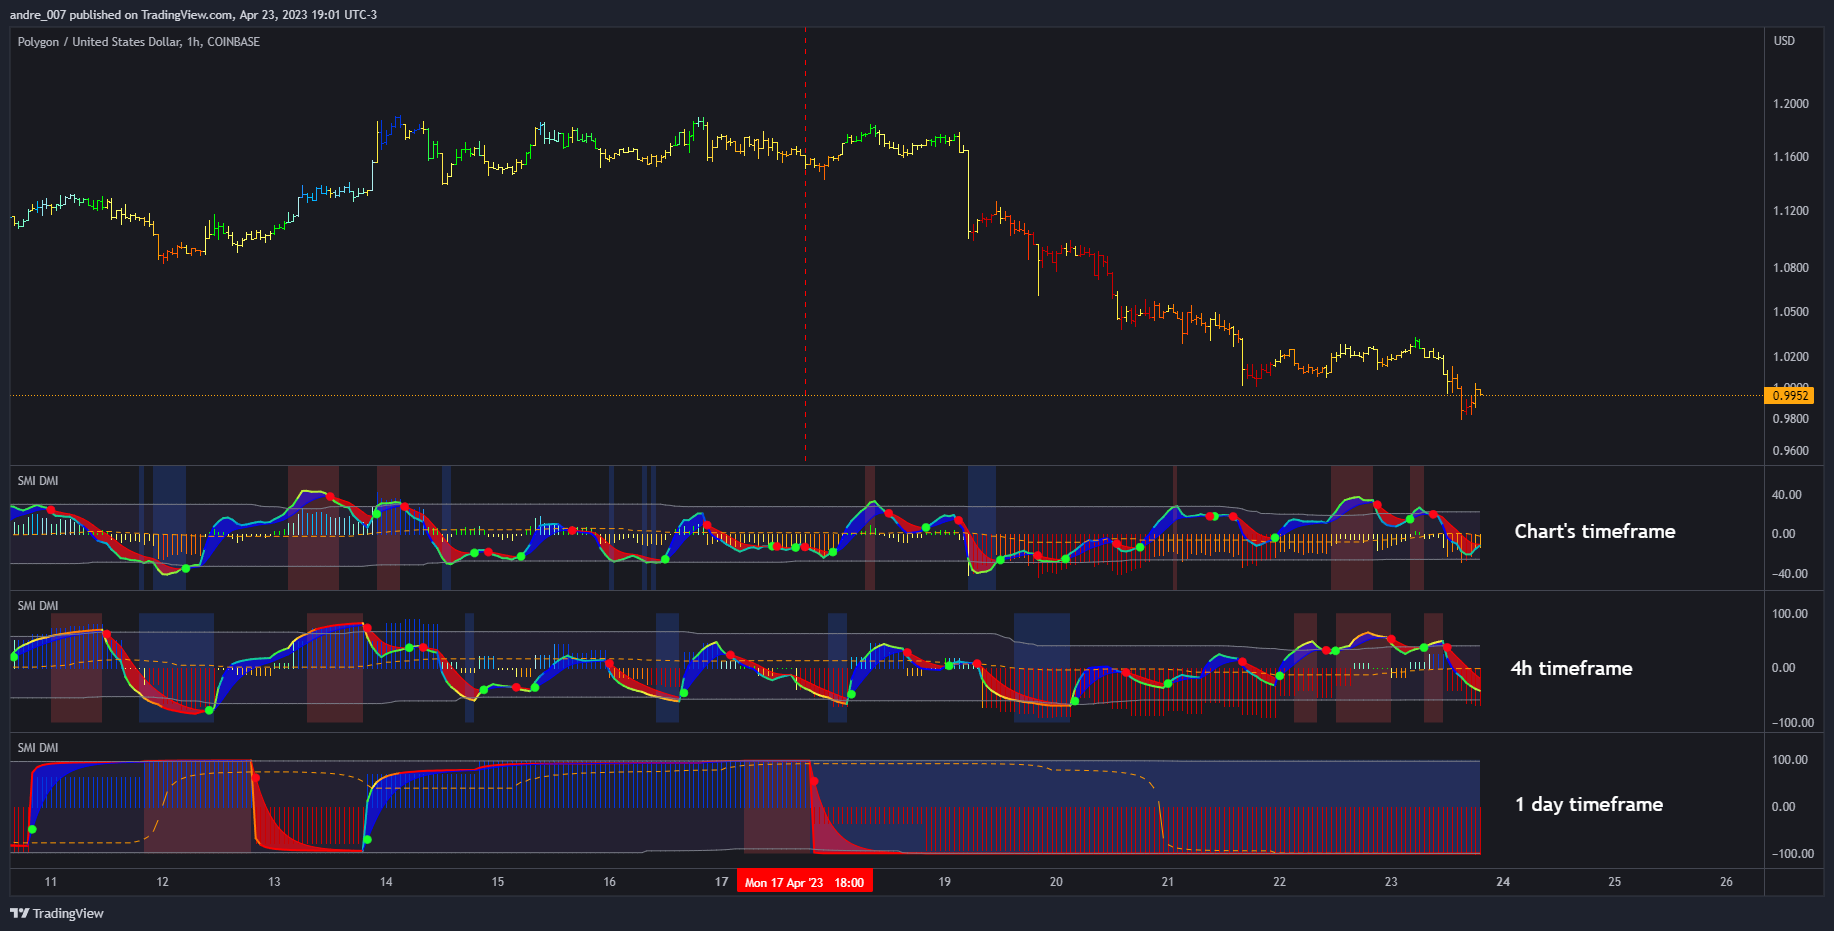Screen dimensions: 1834x931
Task: Click the 40.00 label on first indicator scale
Action: pyautogui.click(x=1787, y=495)
